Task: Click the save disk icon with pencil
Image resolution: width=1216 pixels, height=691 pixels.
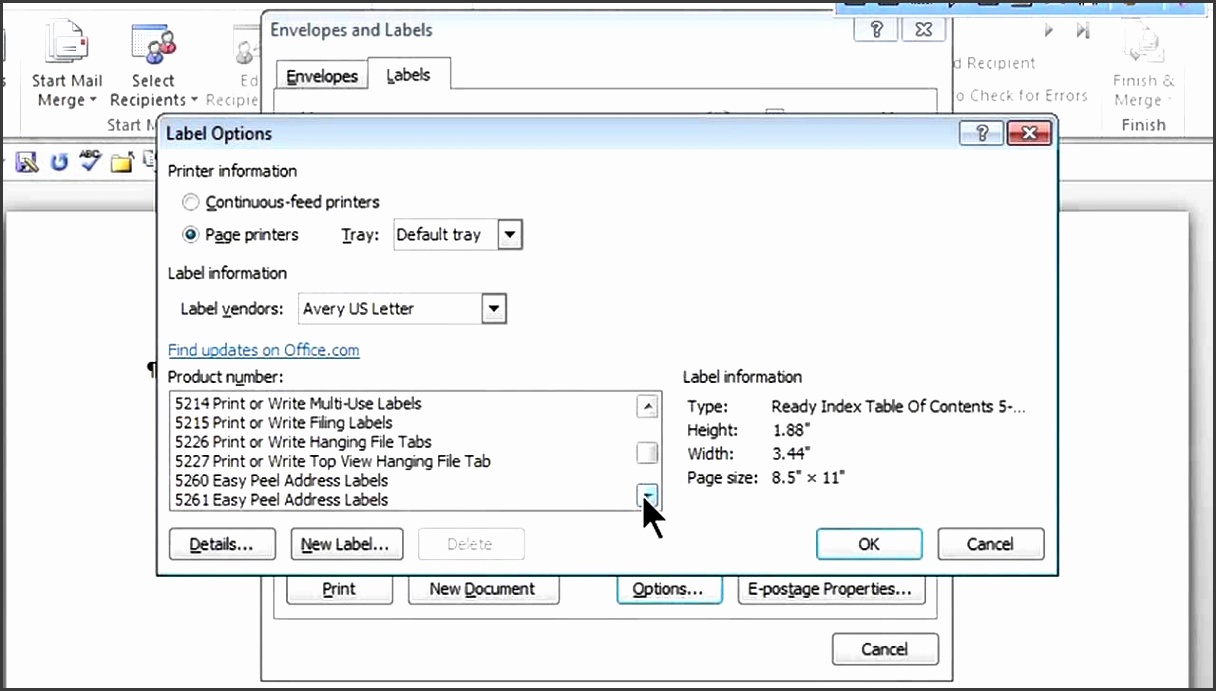Action: tap(27, 162)
